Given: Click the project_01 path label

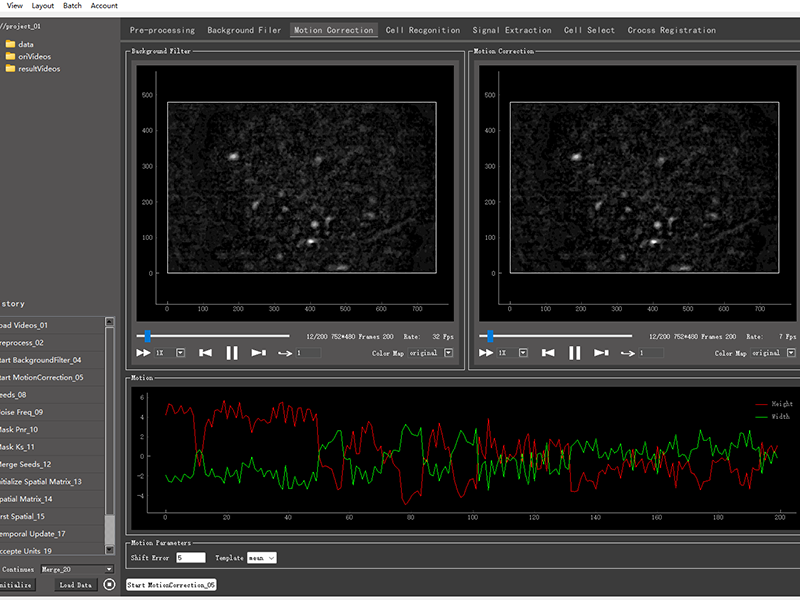Looking at the screenshot, I should coord(20,26).
